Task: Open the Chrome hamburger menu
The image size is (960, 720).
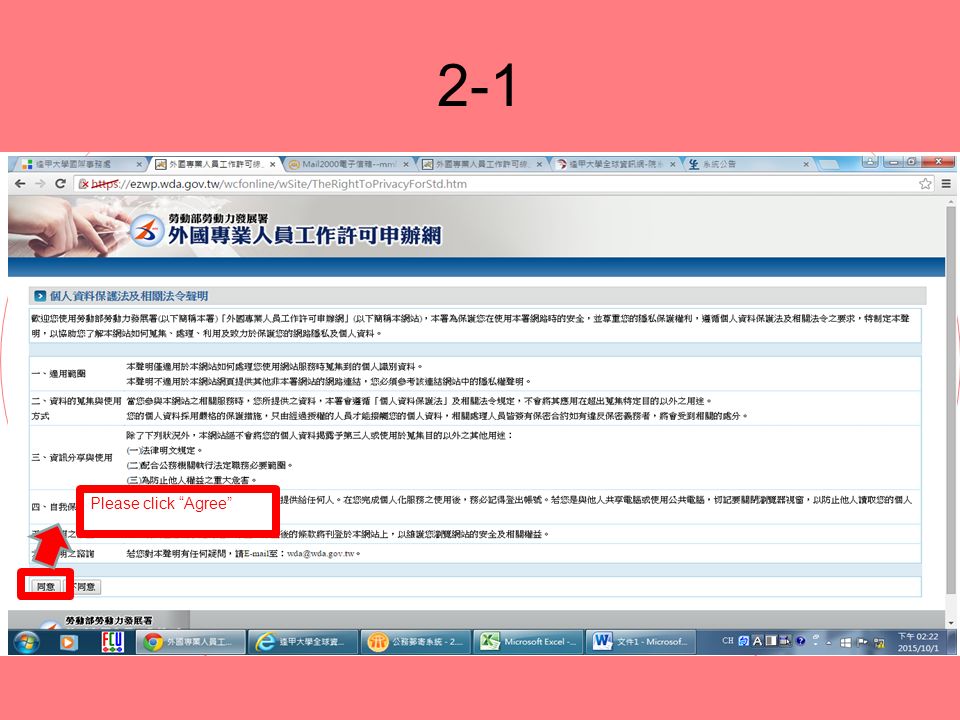Action: (x=946, y=184)
